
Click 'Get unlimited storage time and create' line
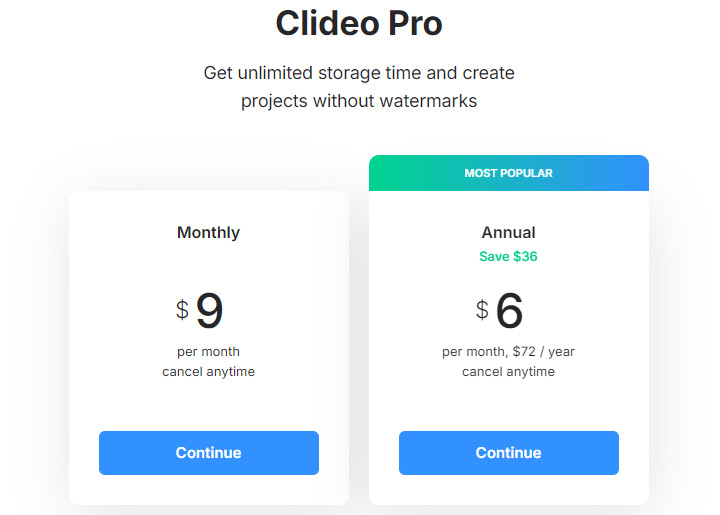pyautogui.click(x=359, y=73)
